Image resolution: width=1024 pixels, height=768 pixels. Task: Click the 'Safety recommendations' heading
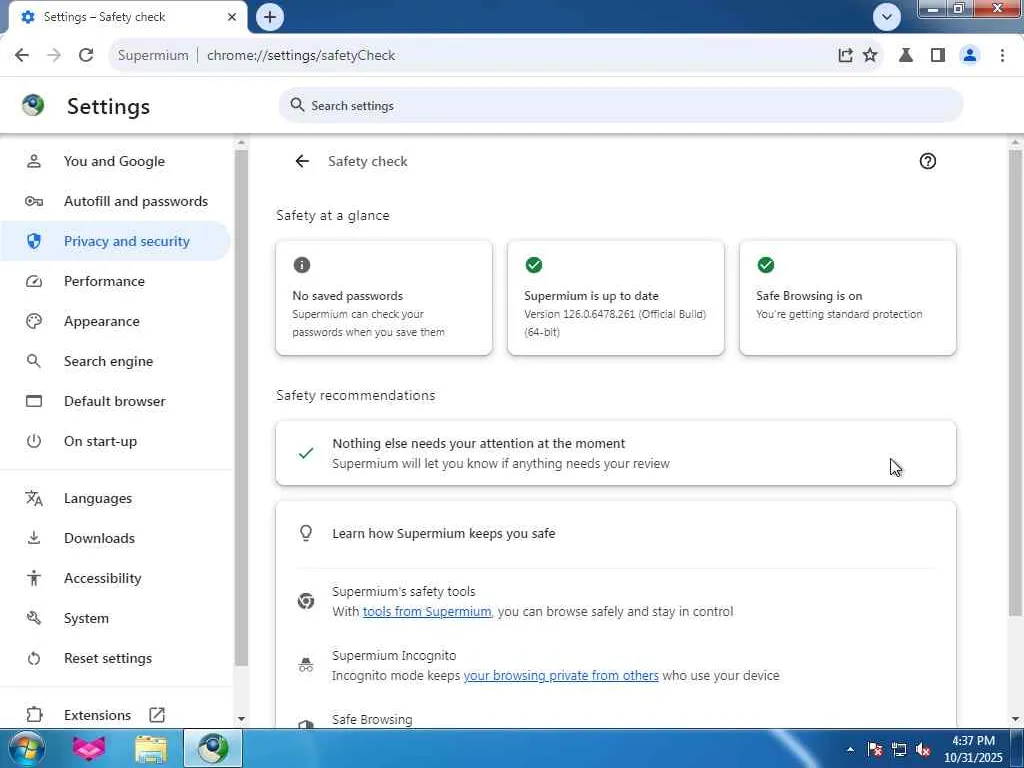pyautogui.click(x=356, y=395)
